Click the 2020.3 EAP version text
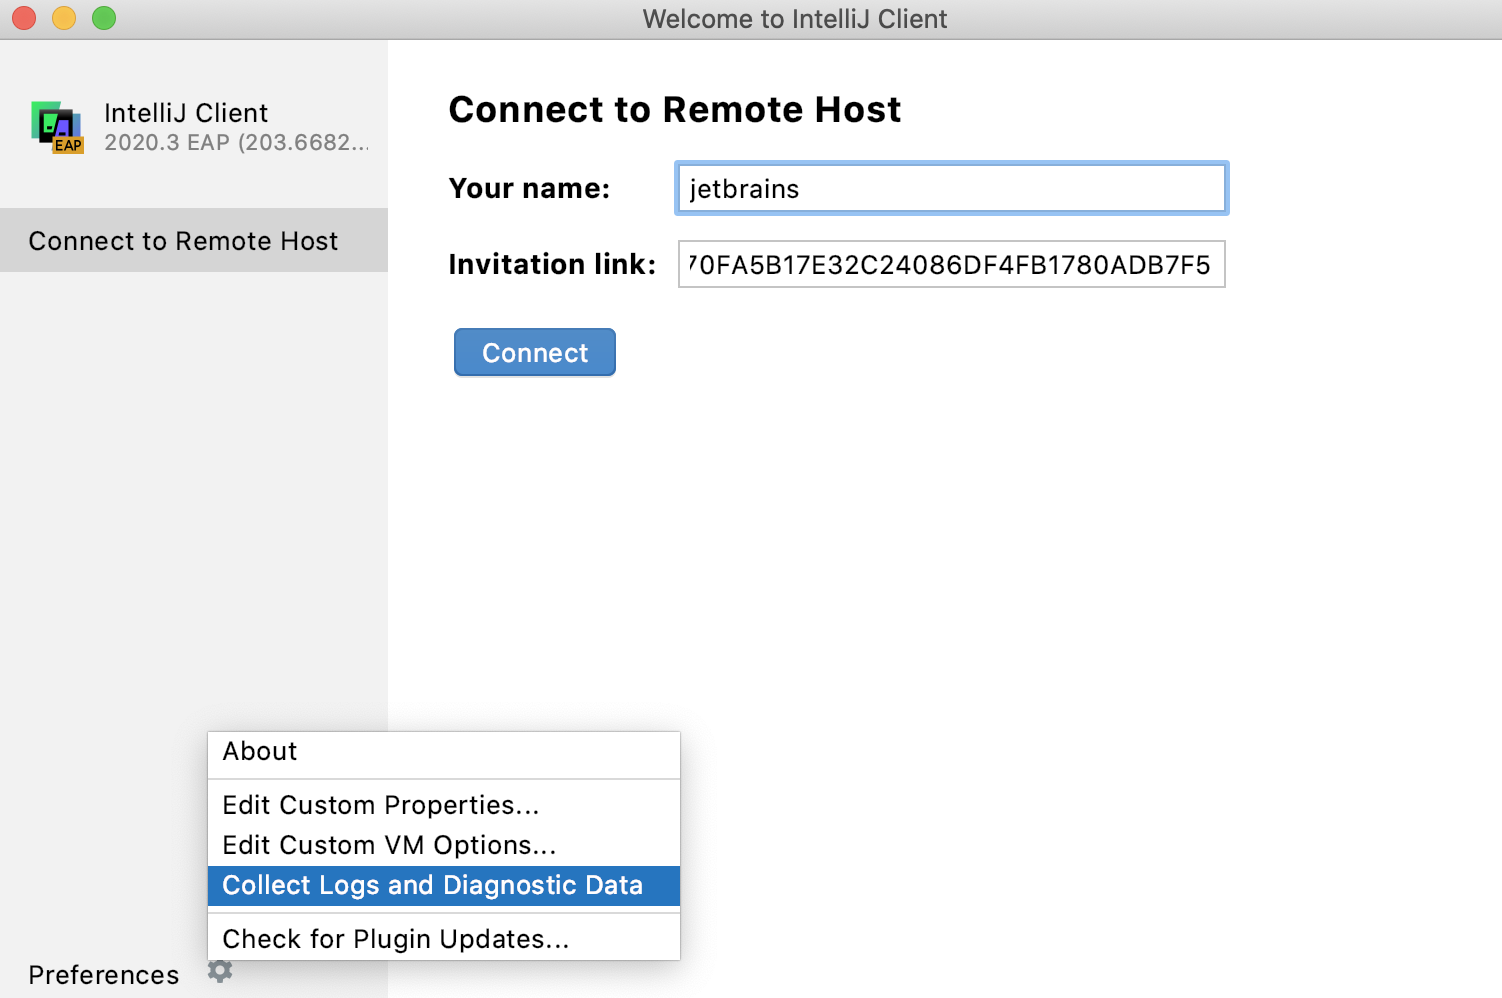 (x=237, y=143)
